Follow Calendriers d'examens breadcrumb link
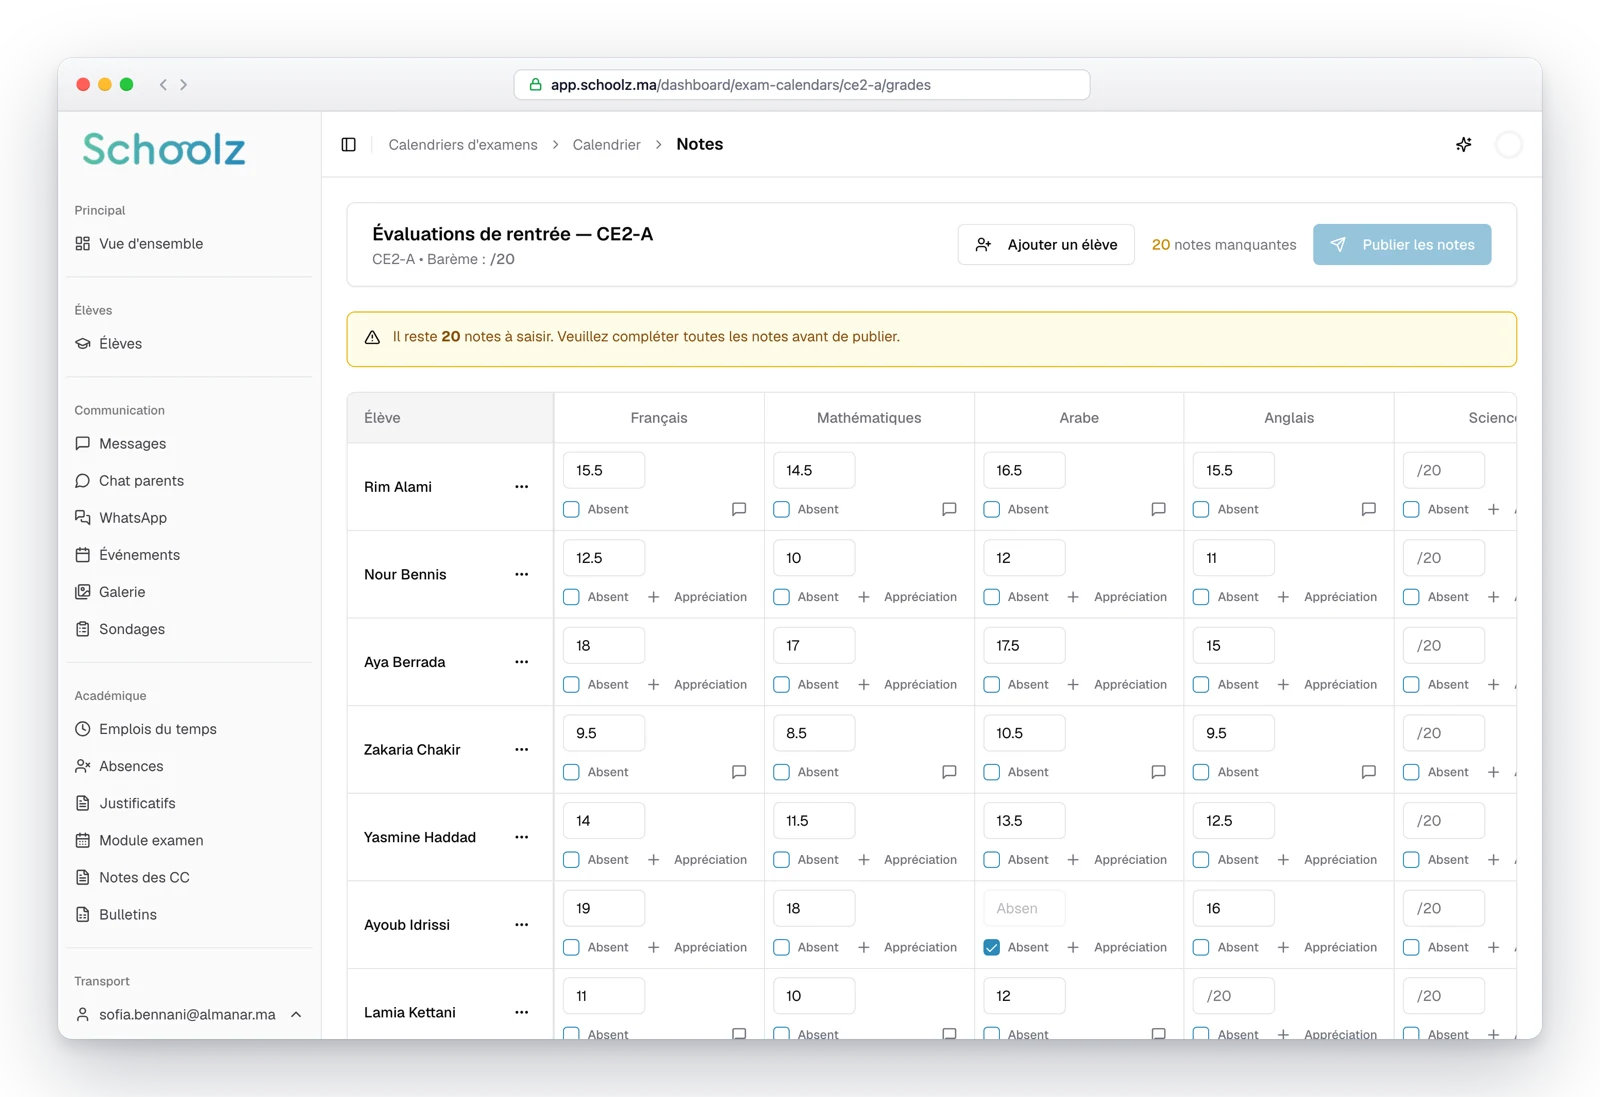This screenshot has width=1600, height=1097. (x=463, y=145)
